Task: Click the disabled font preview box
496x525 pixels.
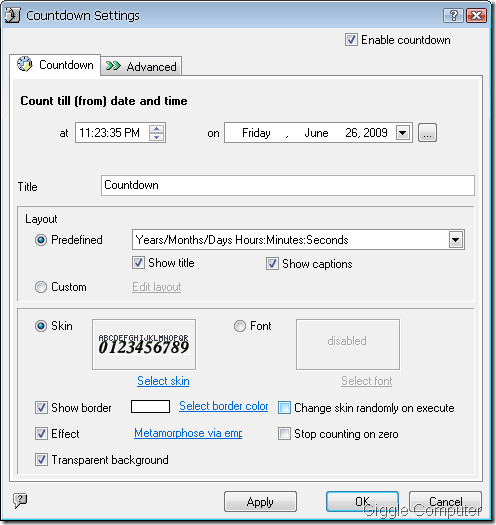Action: [348, 344]
